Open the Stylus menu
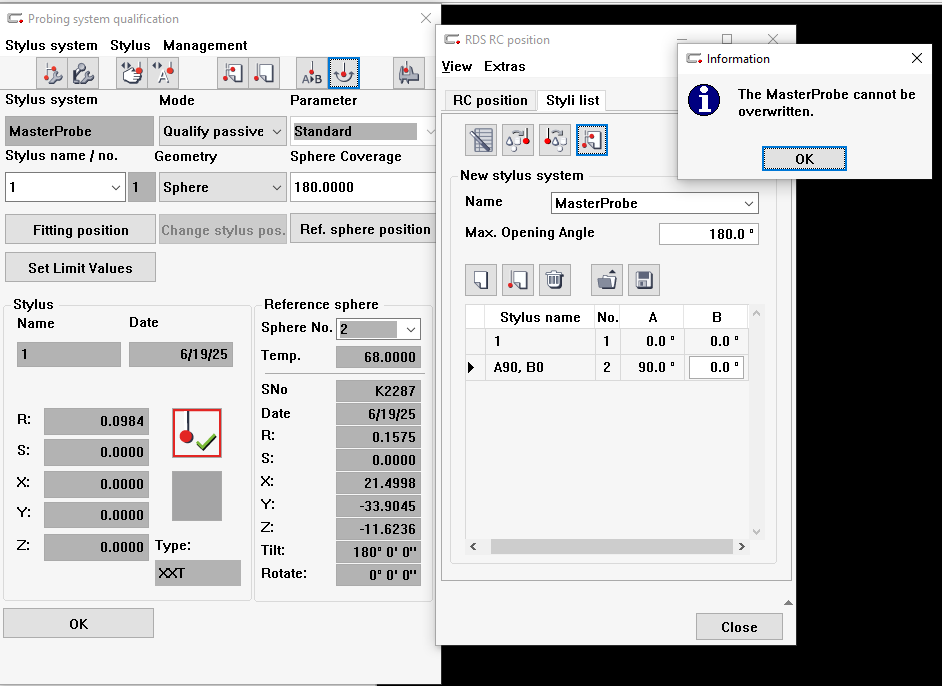 point(130,46)
